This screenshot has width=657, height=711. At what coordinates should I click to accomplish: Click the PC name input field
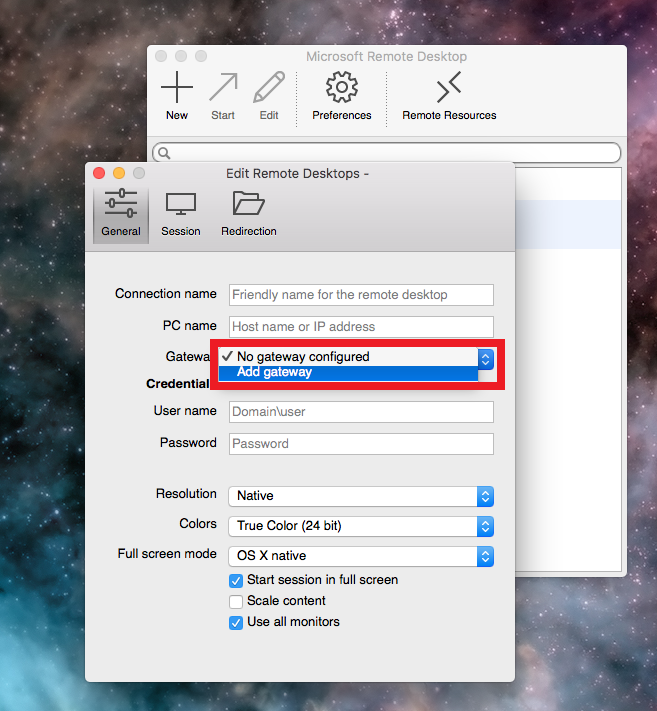tap(361, 326)
